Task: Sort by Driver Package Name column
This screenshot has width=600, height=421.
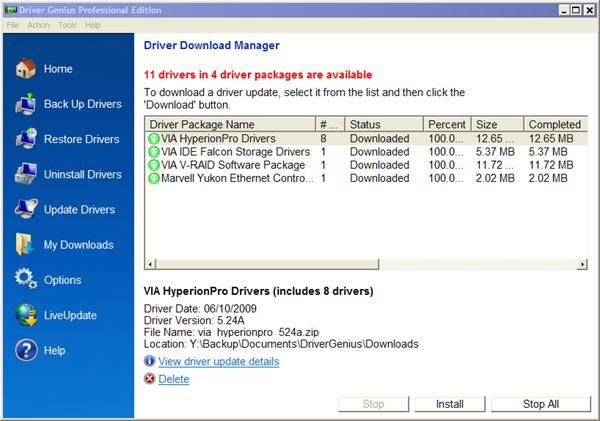Action: pyautogui.click(x=230, y=124)
